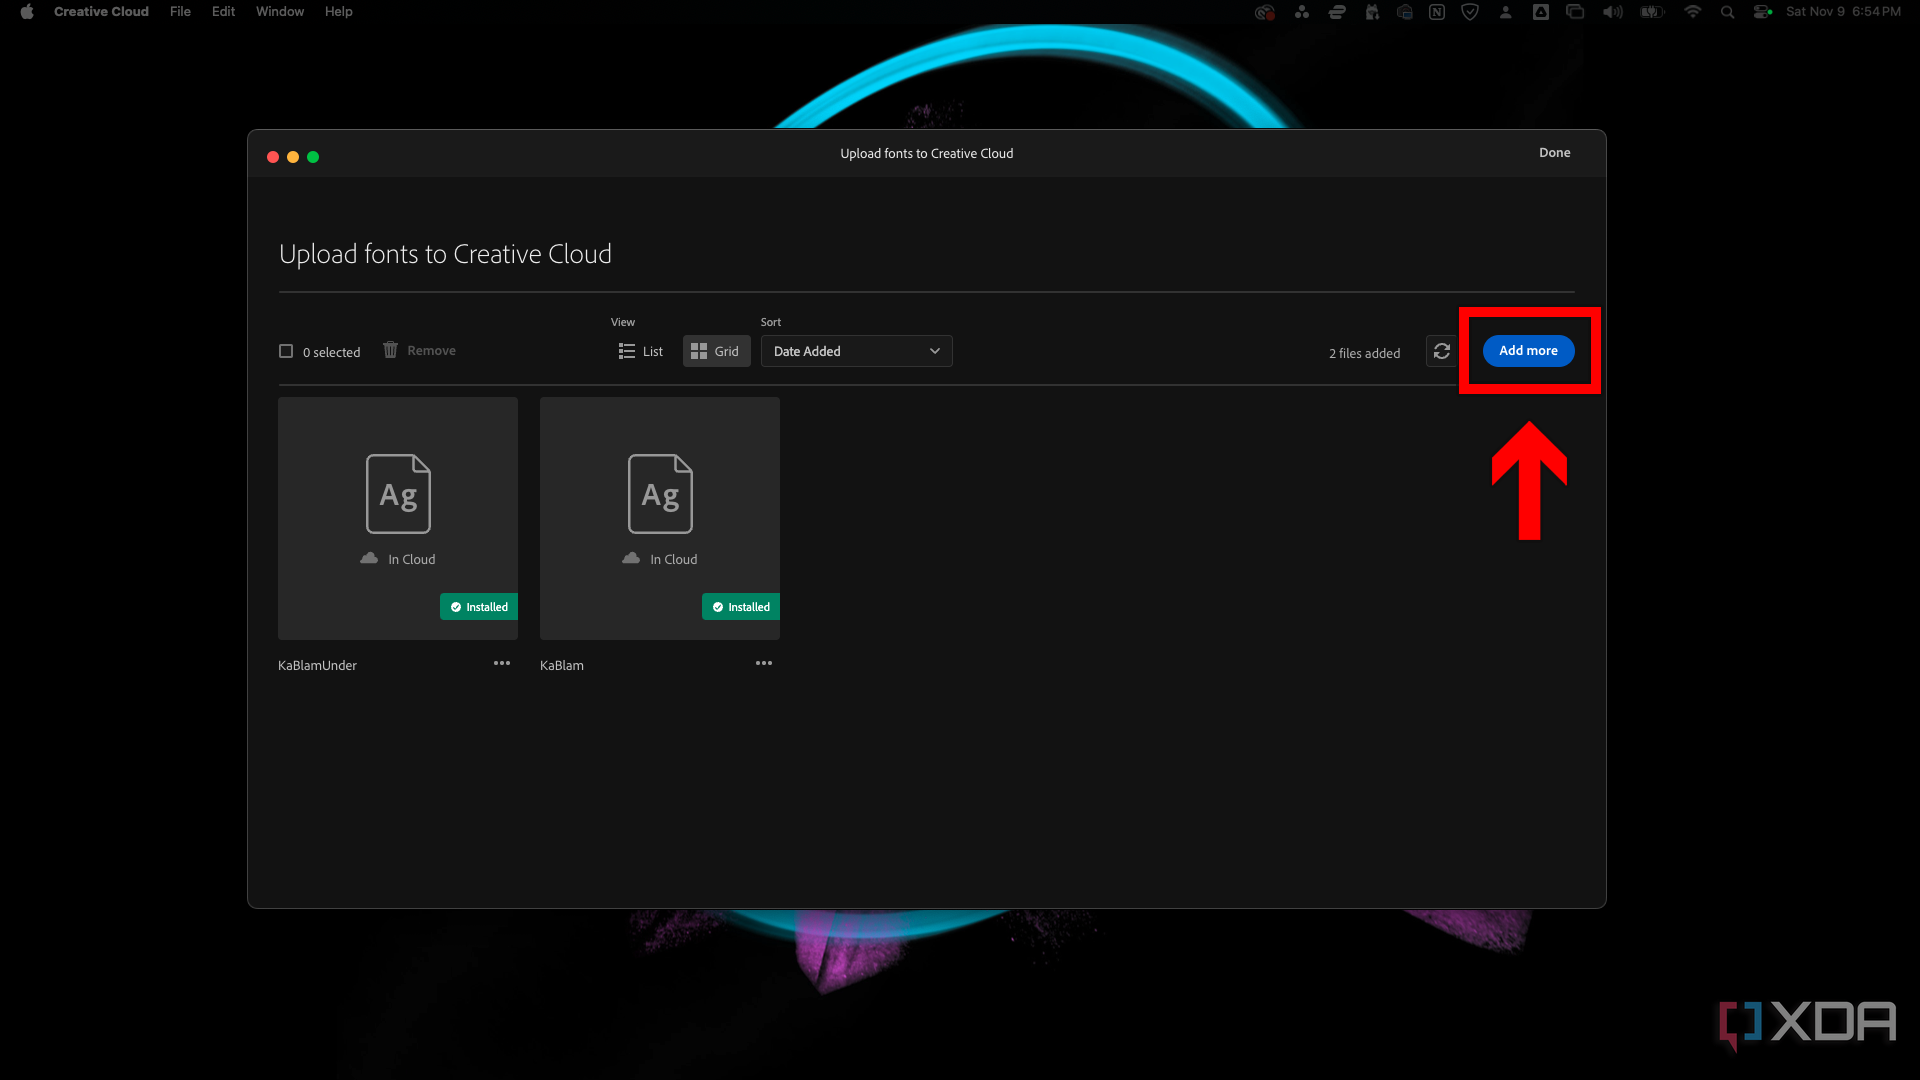Click the shield icon in menu bar
Screen dimensions: 1920x1080
coord(1470,12)
